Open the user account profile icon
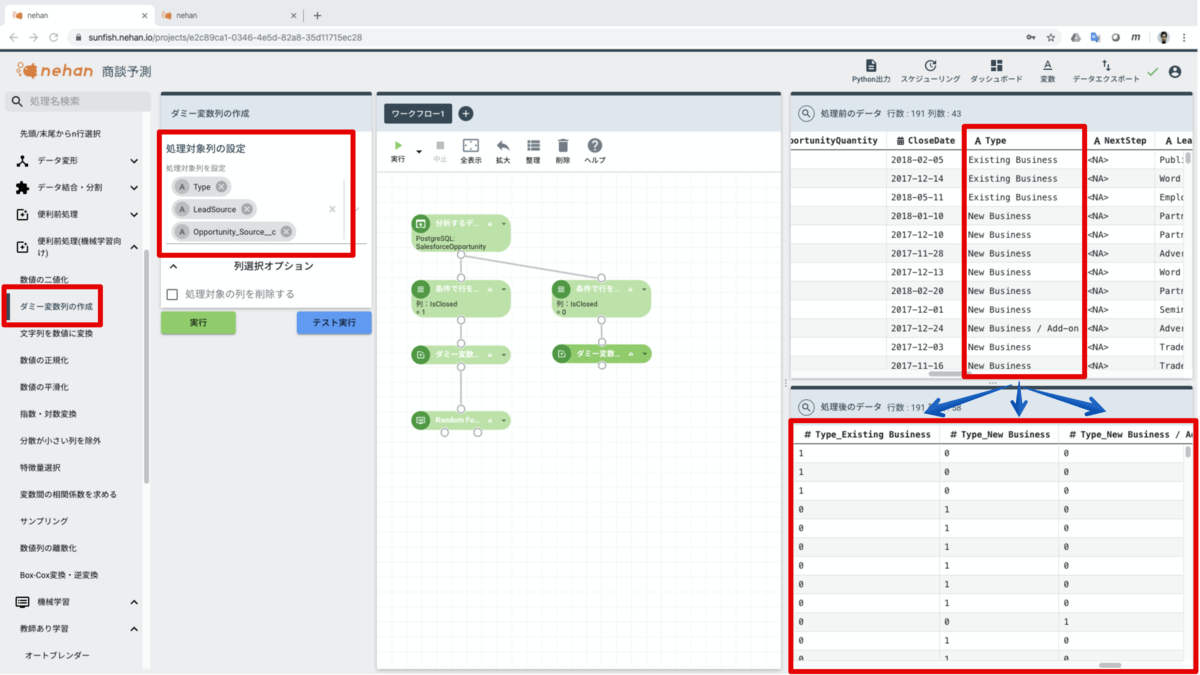Image resolution: width=1200 pixels, height=675 pixels. tap(1175, 72)
